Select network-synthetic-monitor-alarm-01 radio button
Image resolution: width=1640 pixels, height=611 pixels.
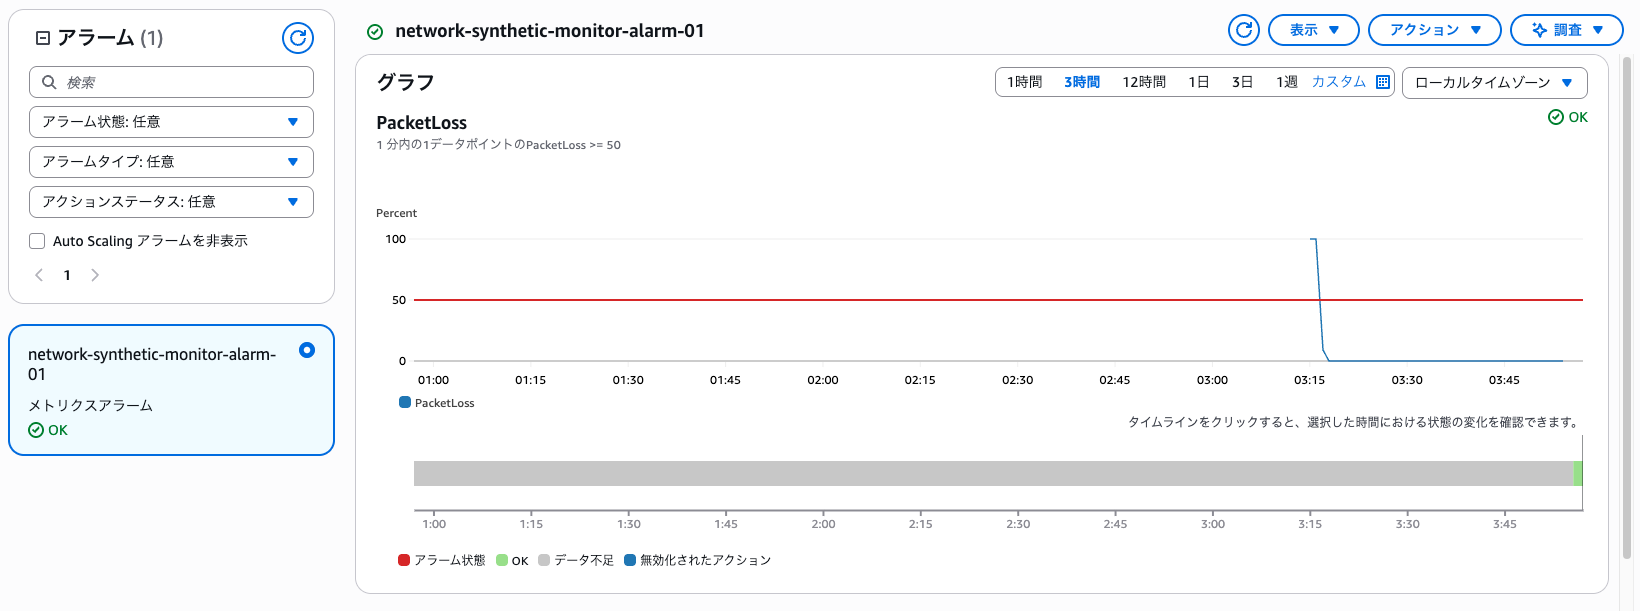[x=307, y=350]
